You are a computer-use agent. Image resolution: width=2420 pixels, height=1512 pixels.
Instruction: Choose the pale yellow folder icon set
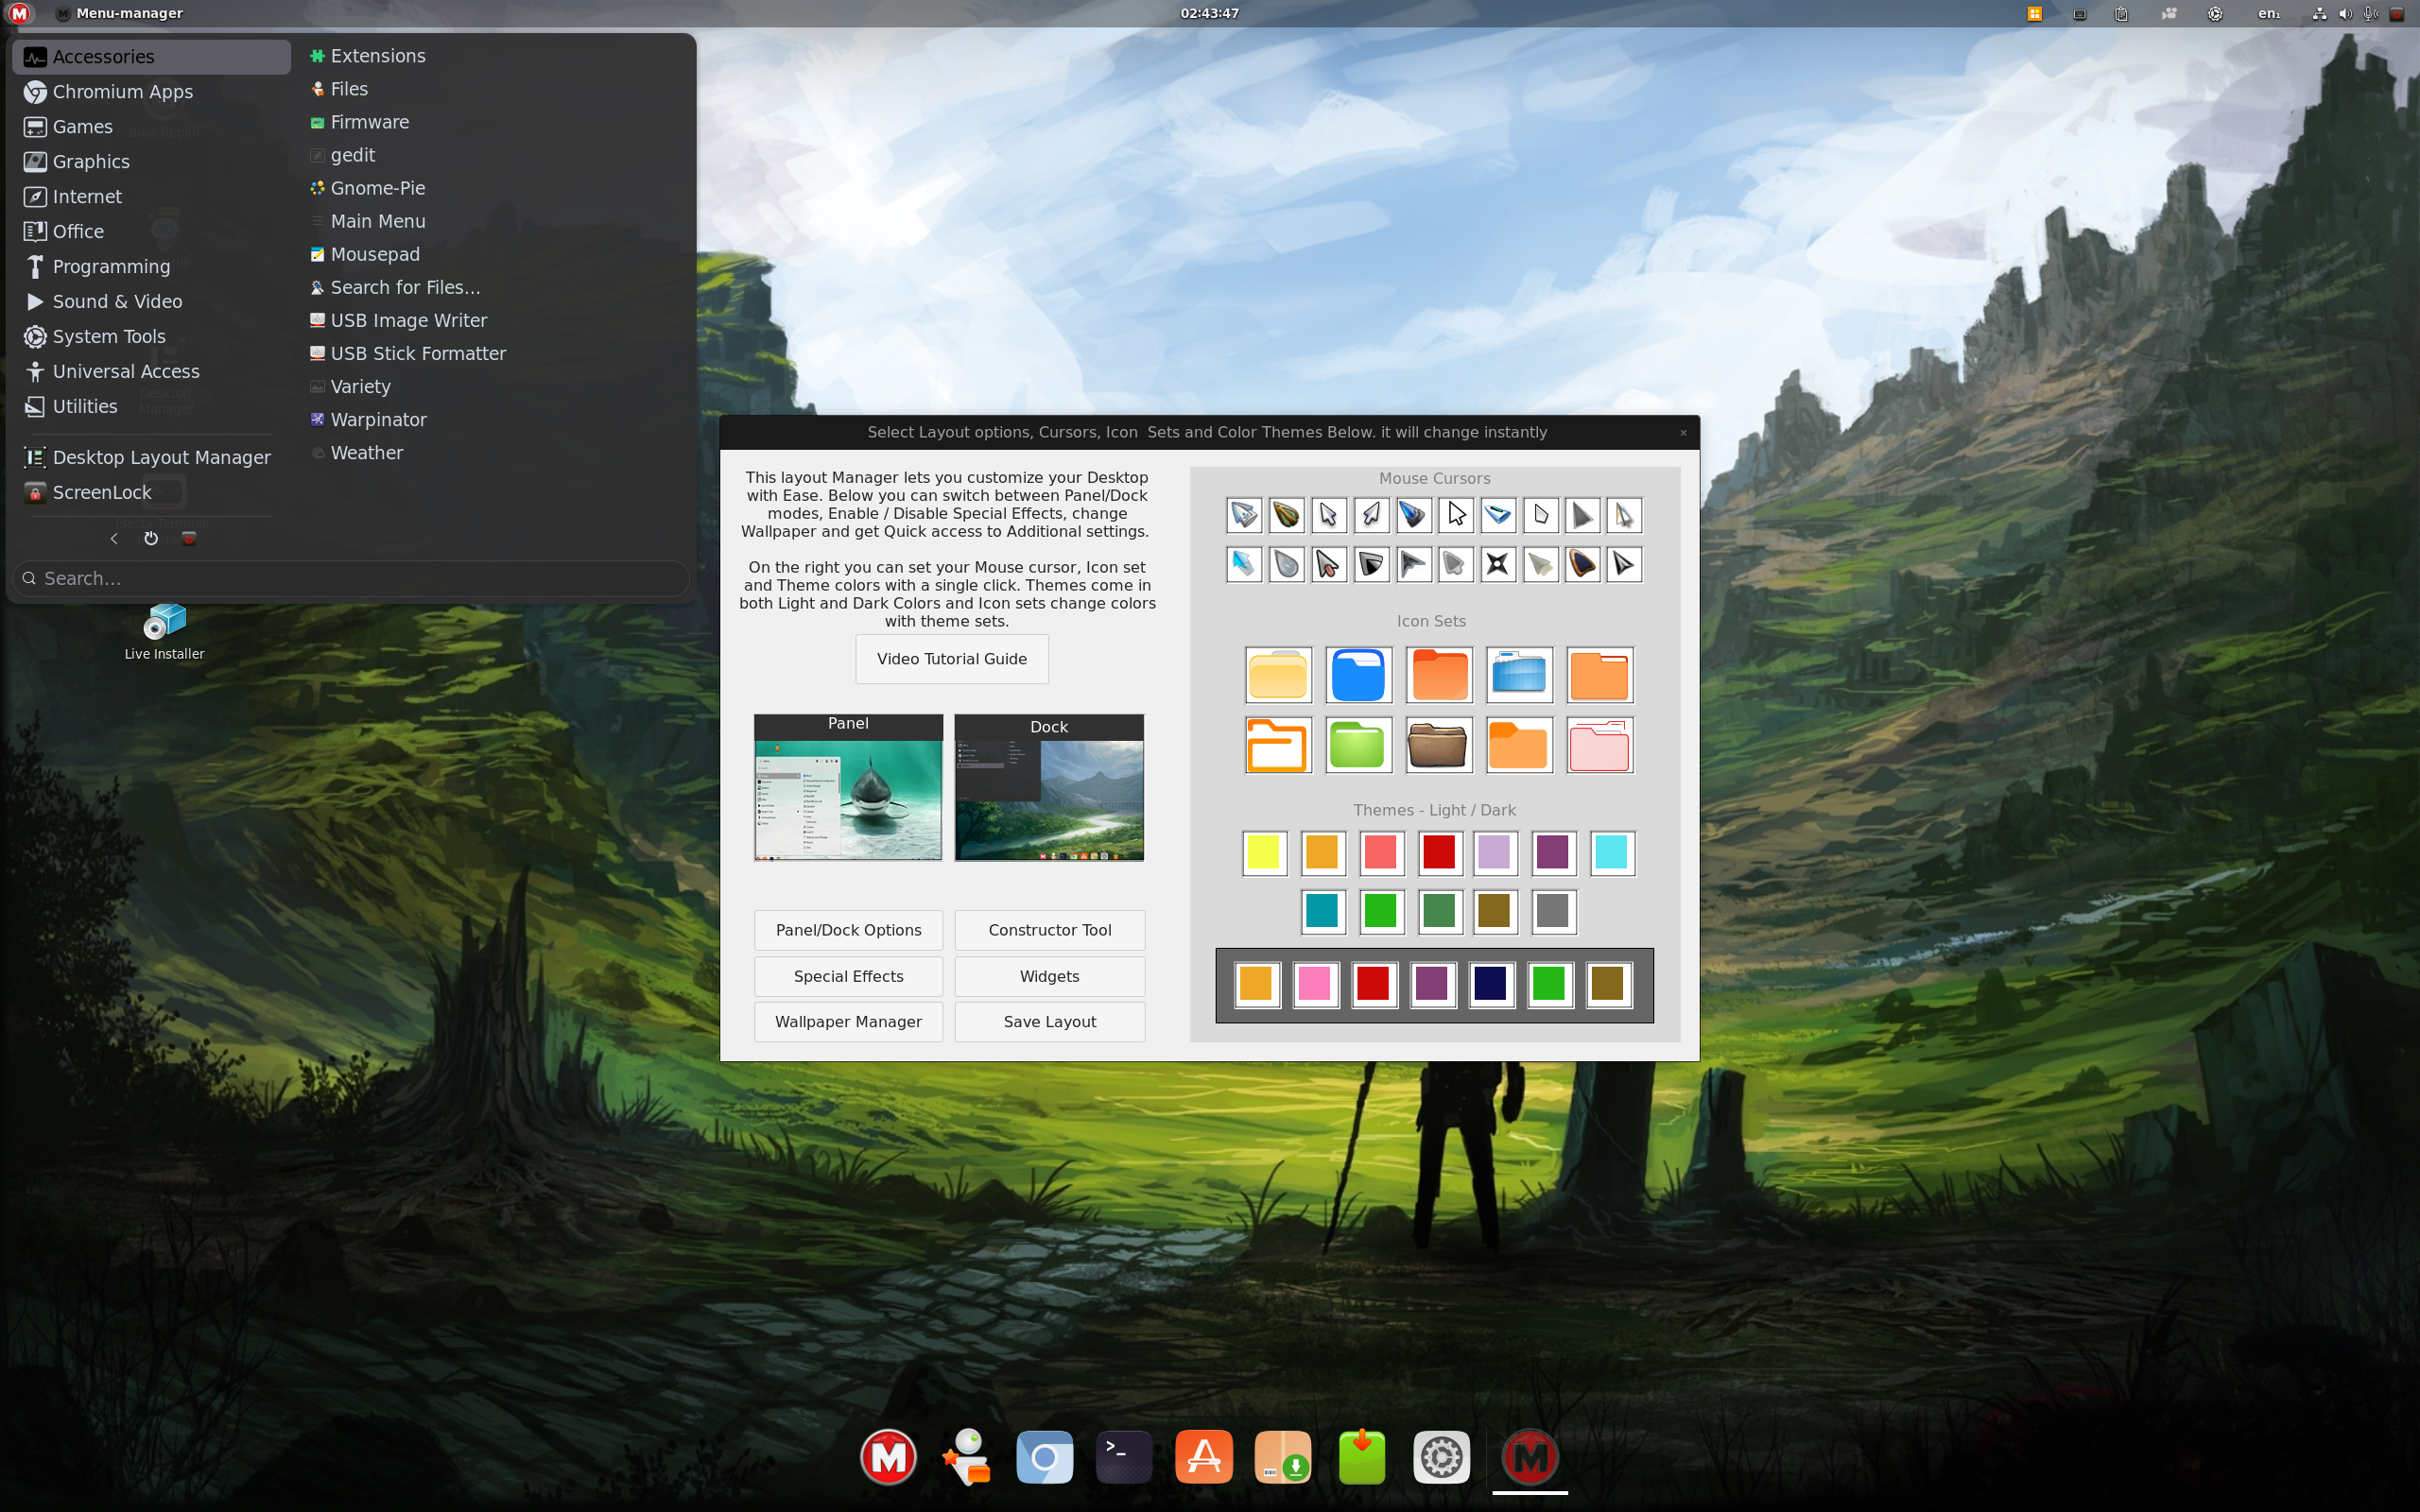point(1278,675)
